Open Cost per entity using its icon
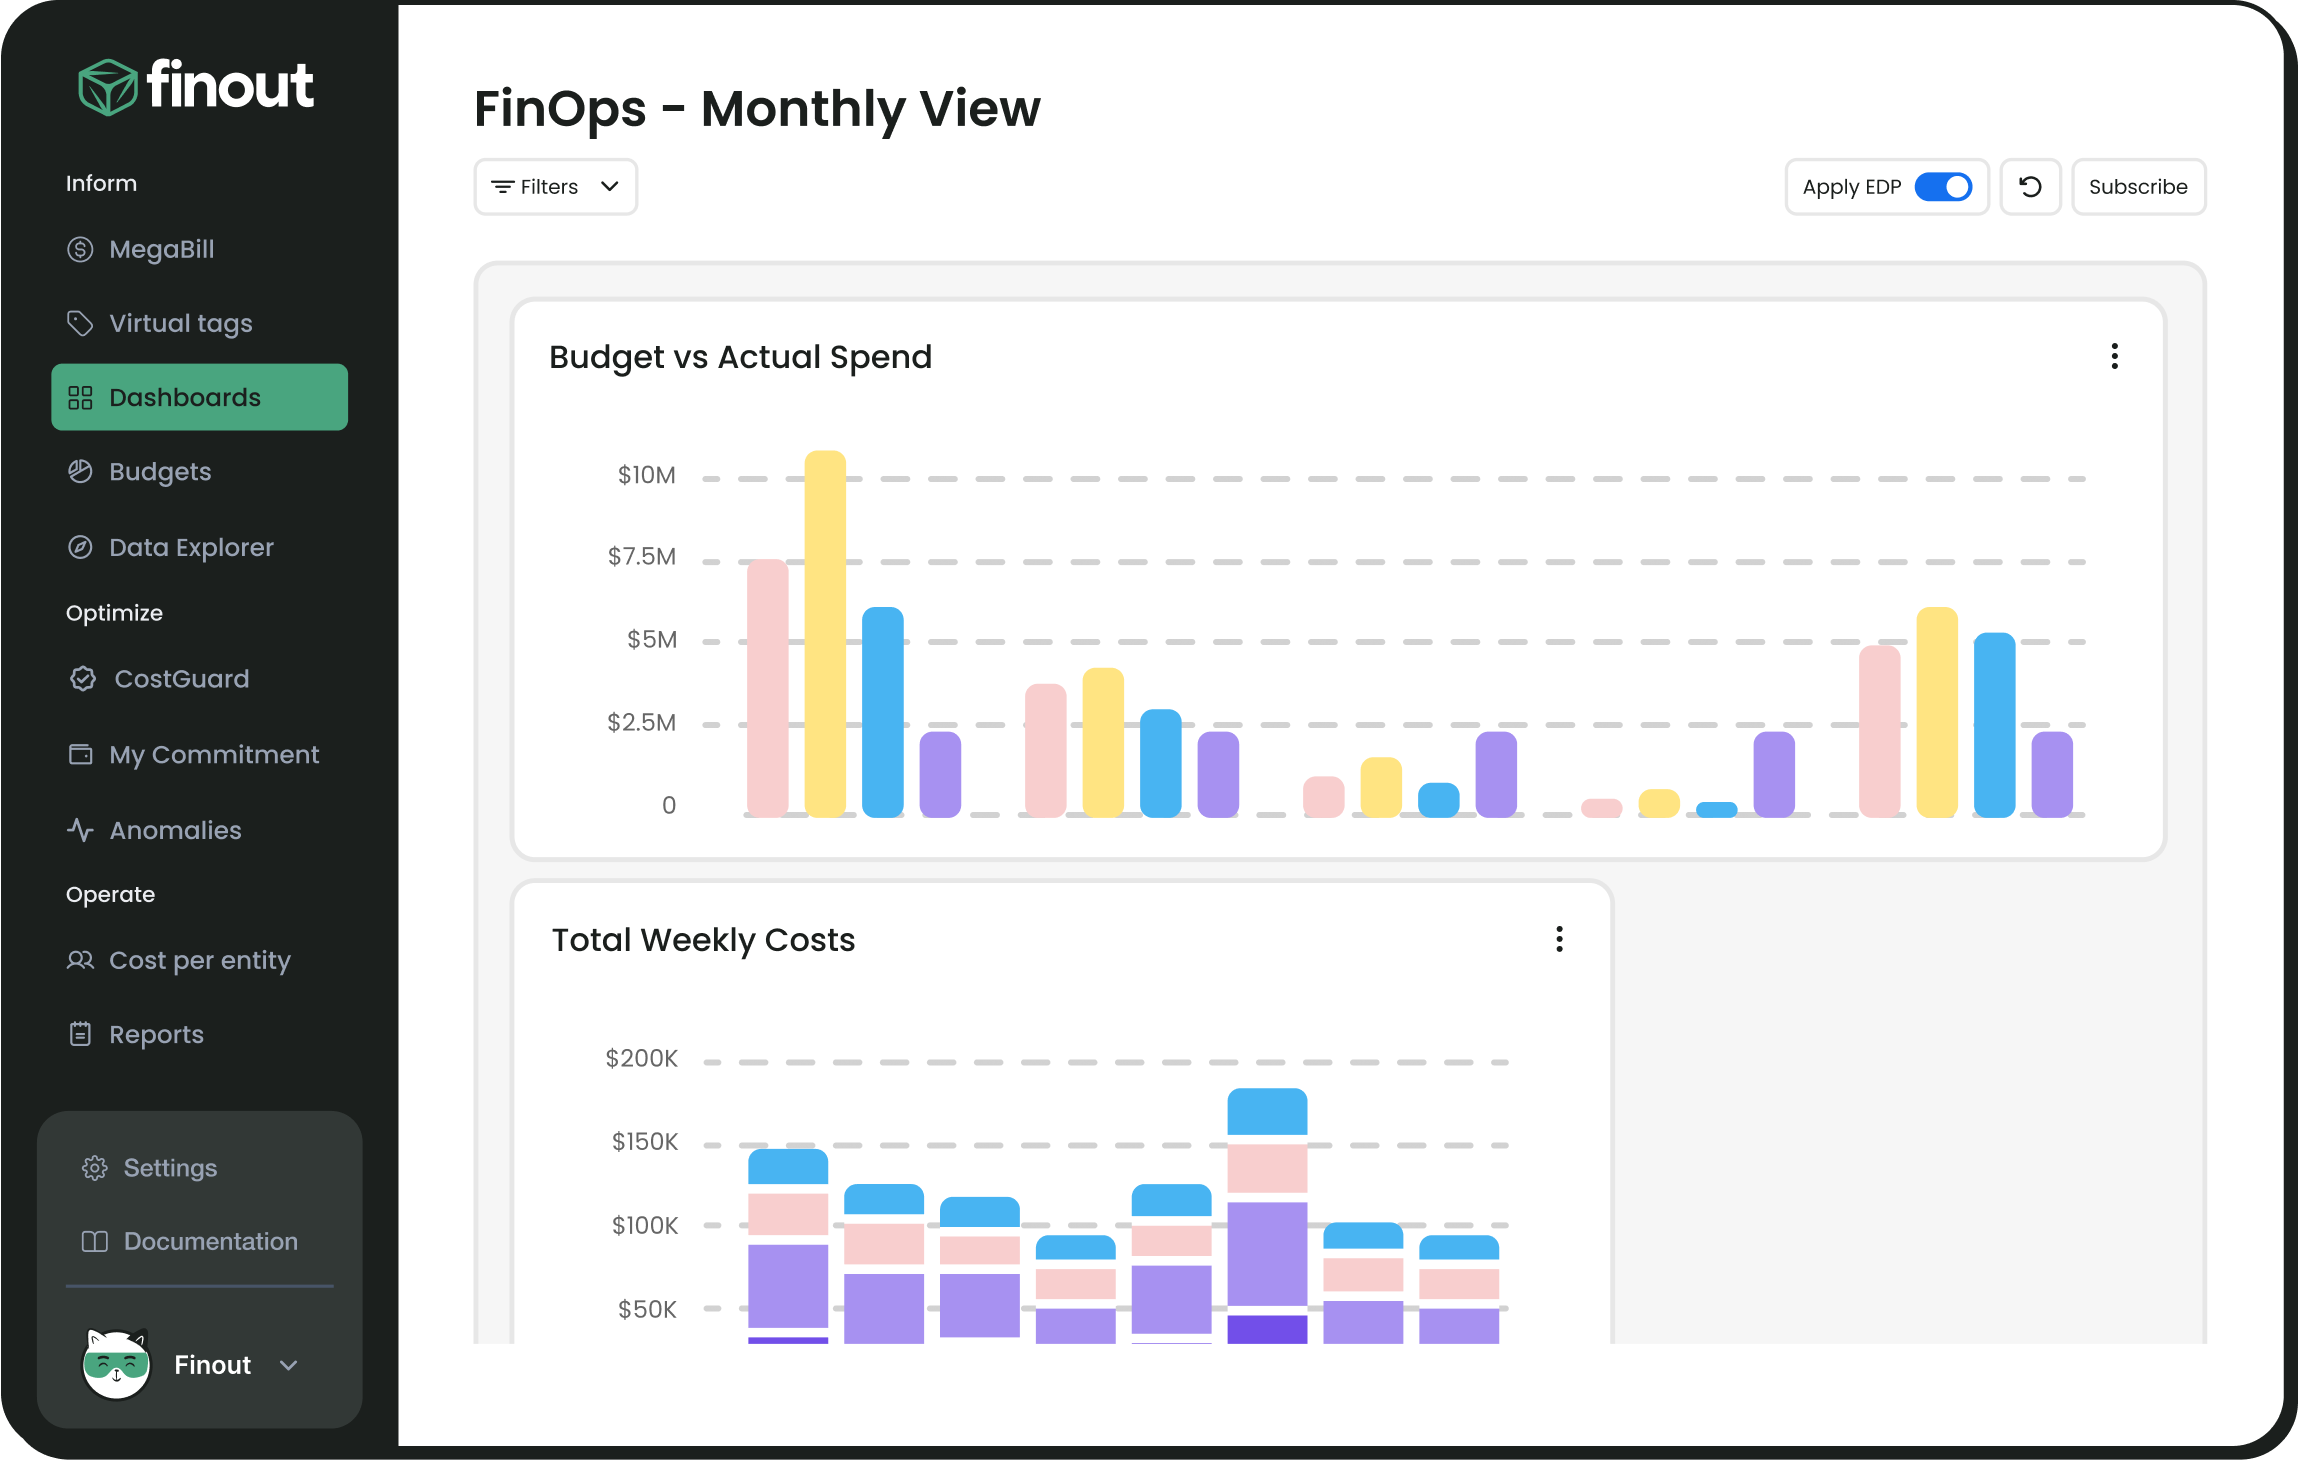 point(80,959)
